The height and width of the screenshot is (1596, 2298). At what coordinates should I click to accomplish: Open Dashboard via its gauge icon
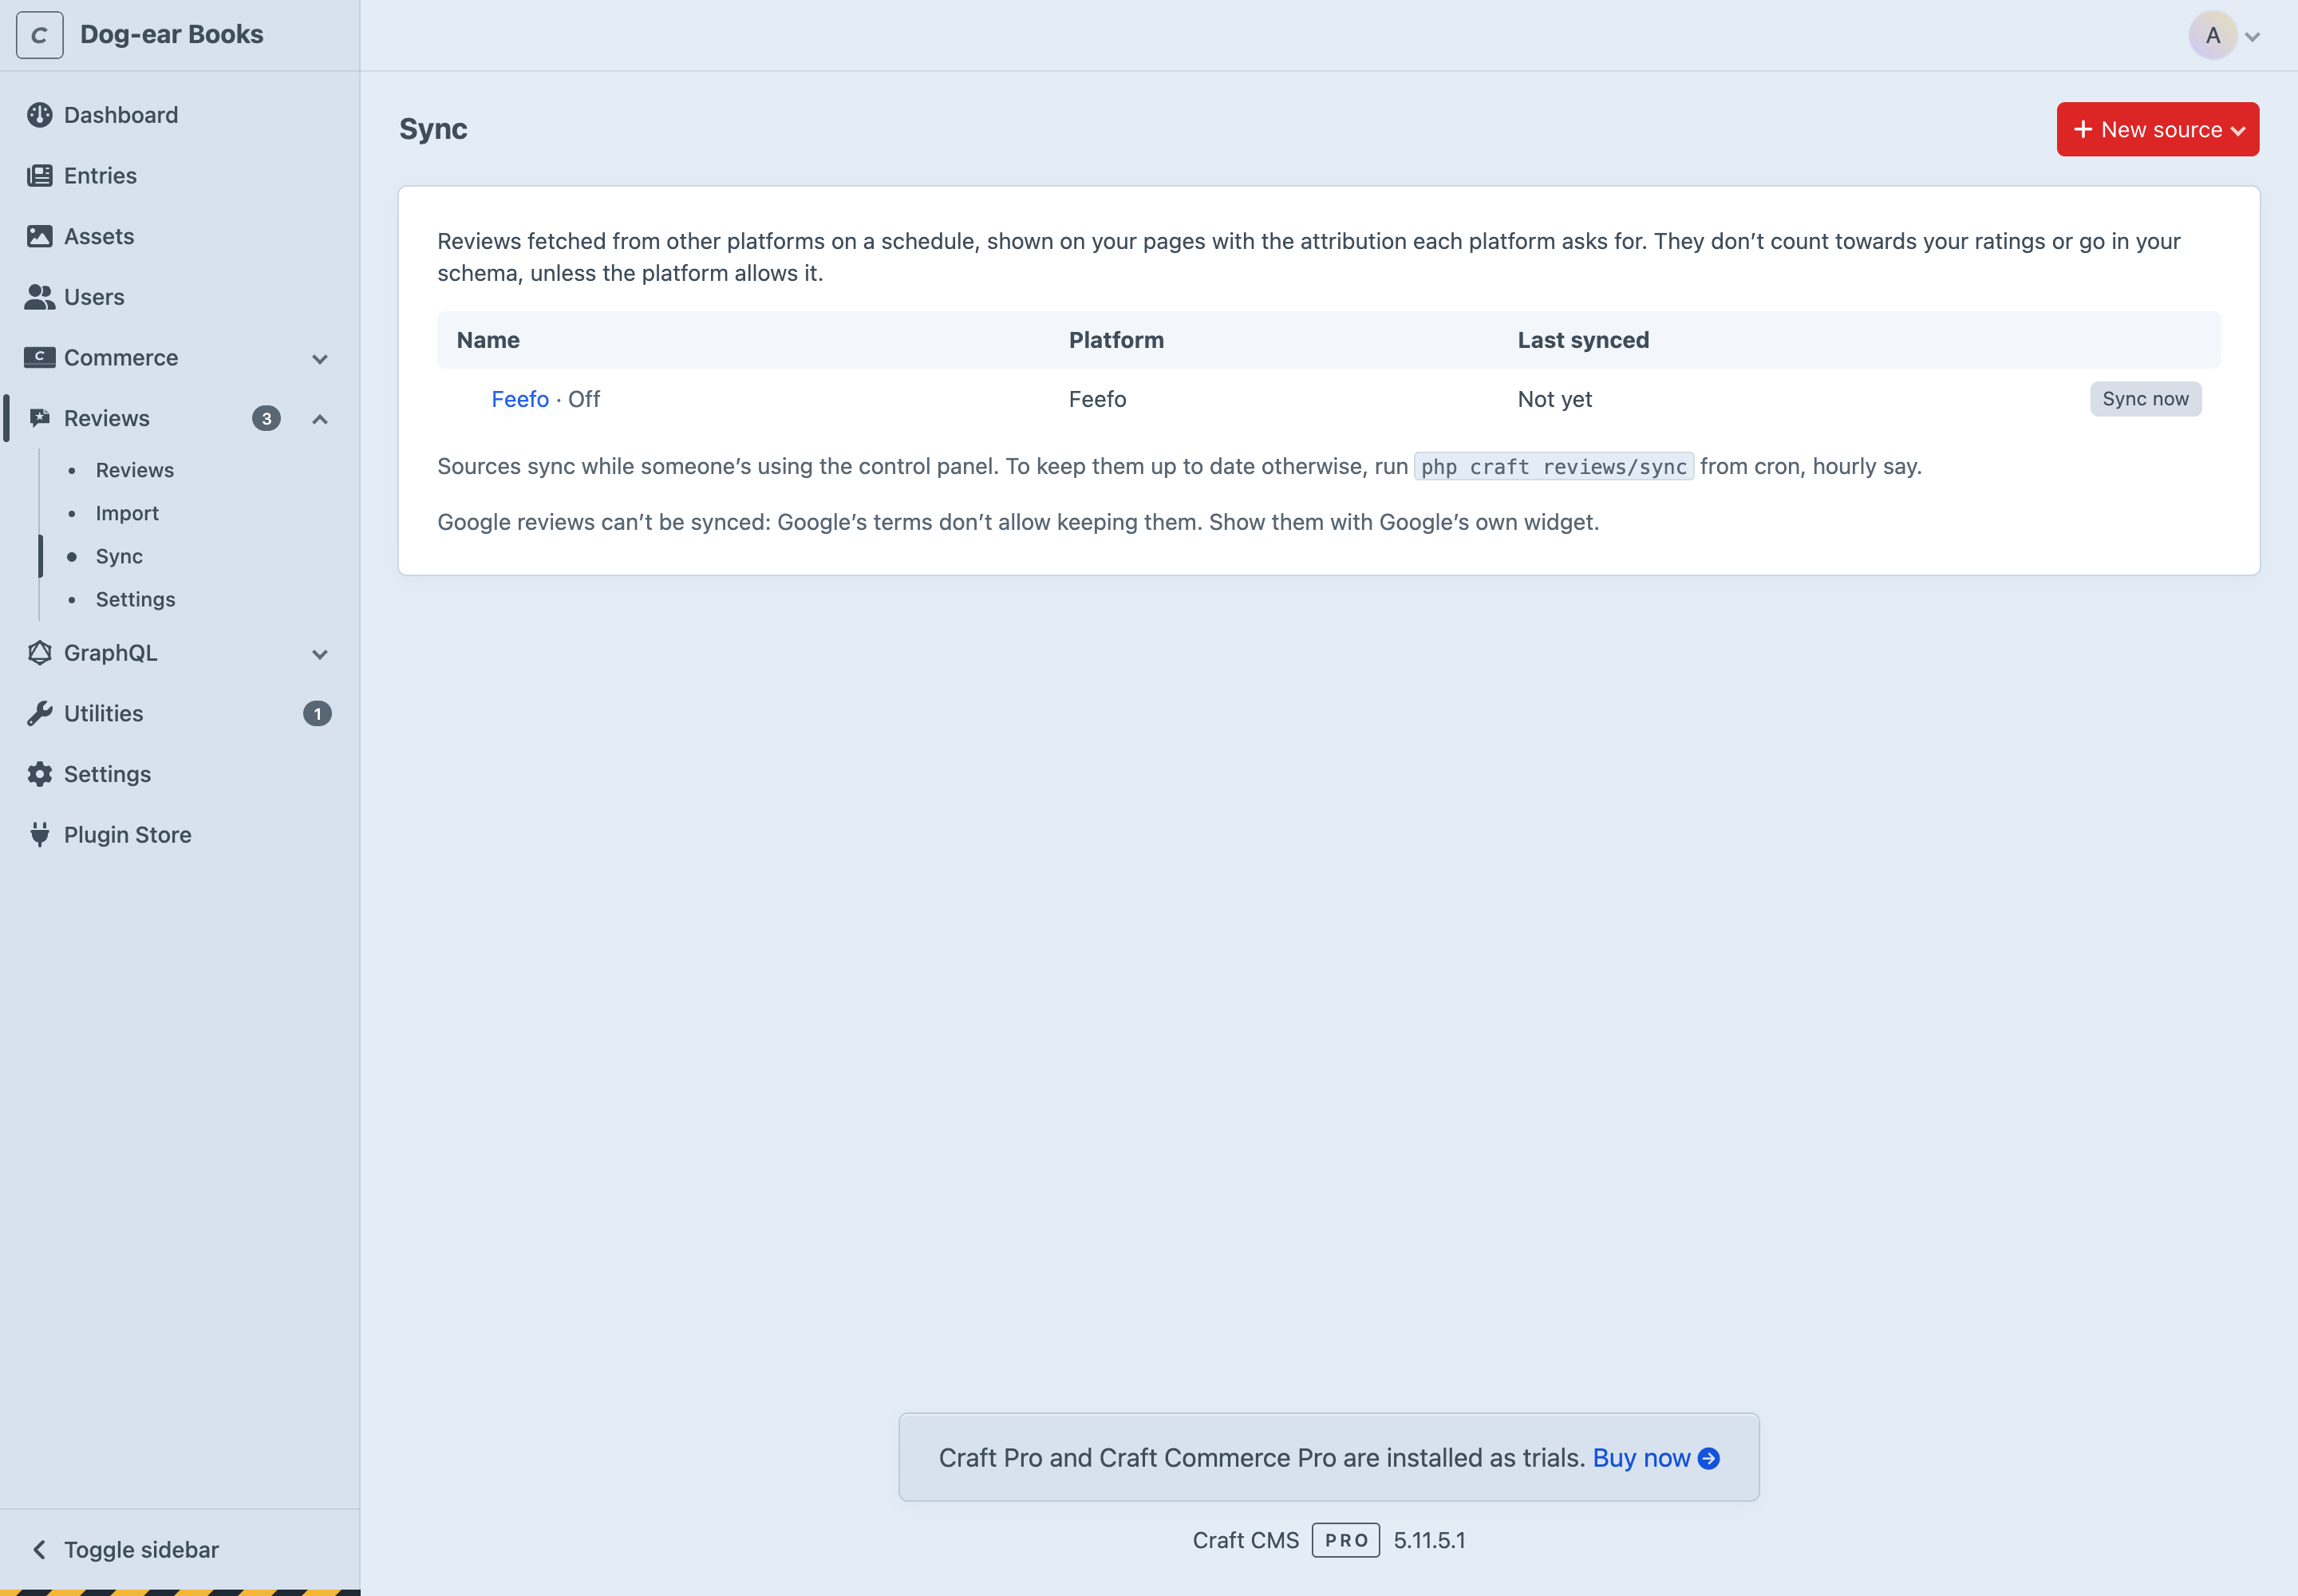point(39,115)
